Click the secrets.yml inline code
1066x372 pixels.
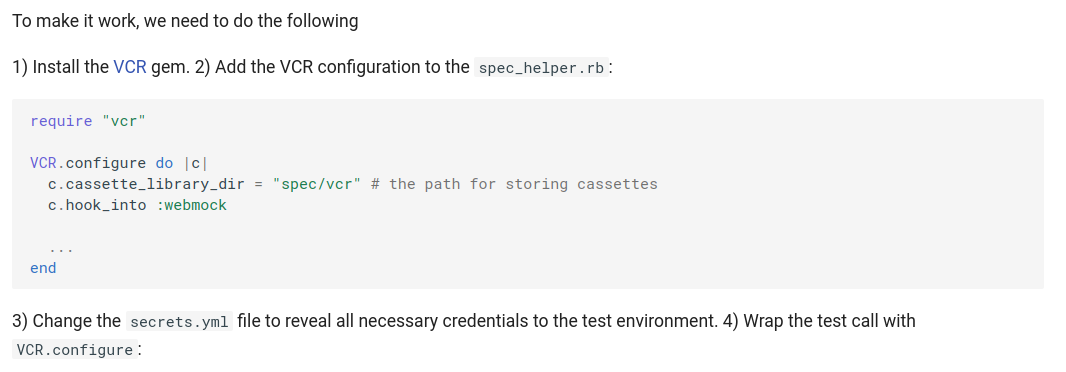click(180, 322)
